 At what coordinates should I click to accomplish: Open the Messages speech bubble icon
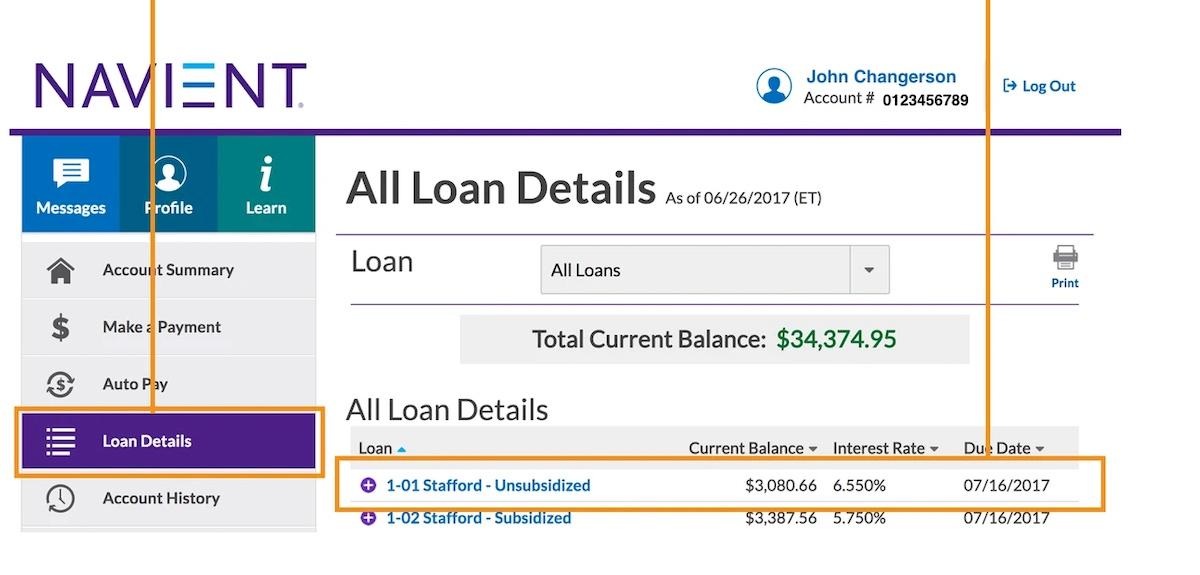coord(70,174)
